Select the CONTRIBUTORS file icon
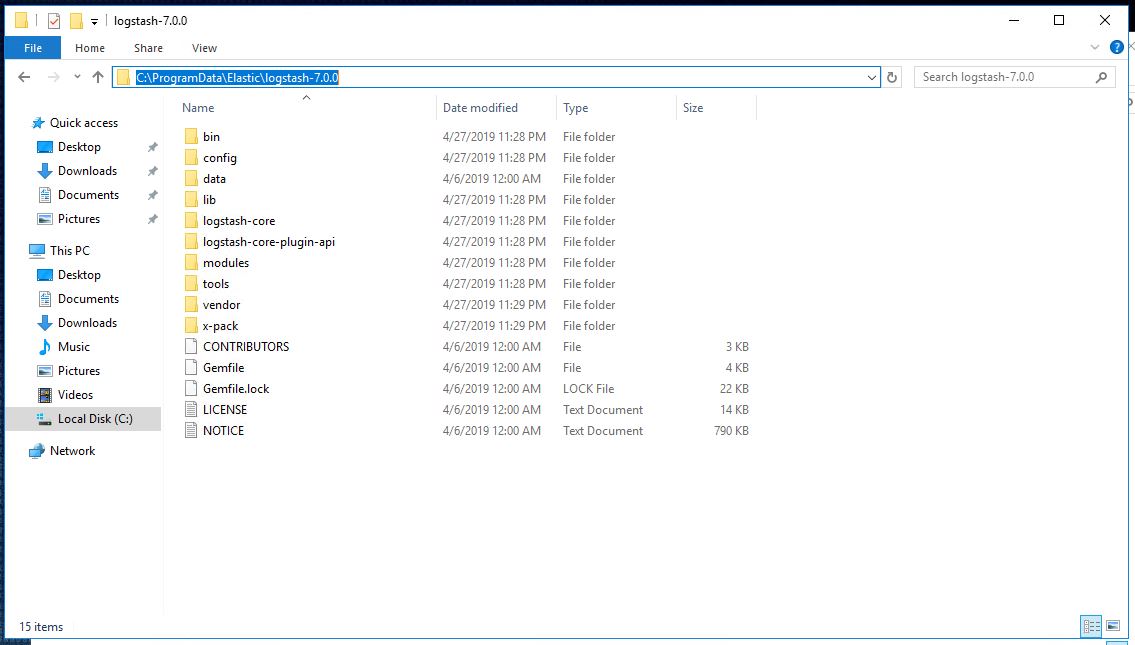Viewport: 1135px width, 645px height. click(191, 346)
